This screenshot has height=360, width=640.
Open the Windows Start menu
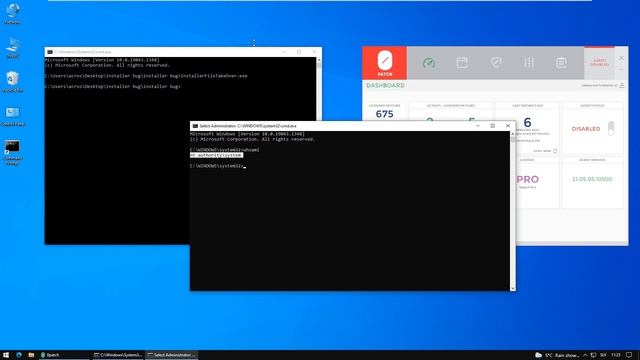[6, 355]
